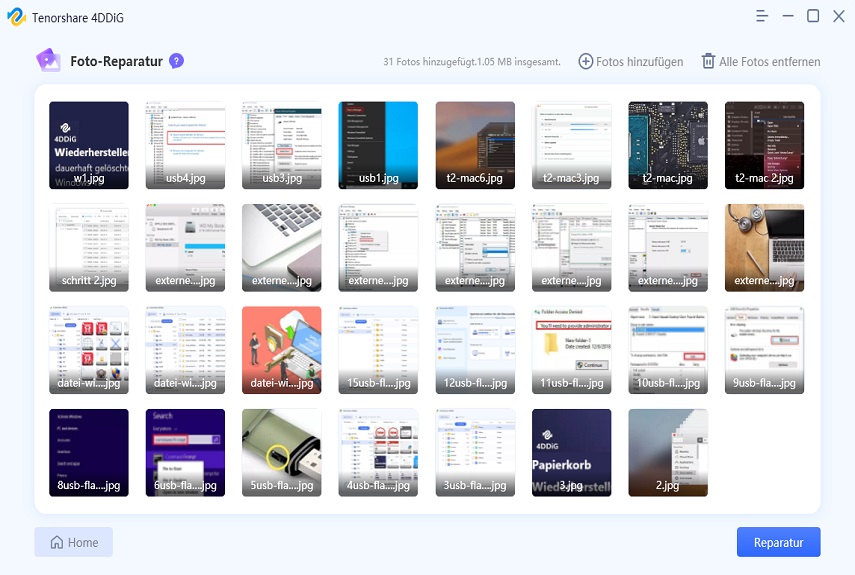Select the 3.jpg Papierkorb thumbnail
Viewport: 855px width, 575px height.
point(571,452)
